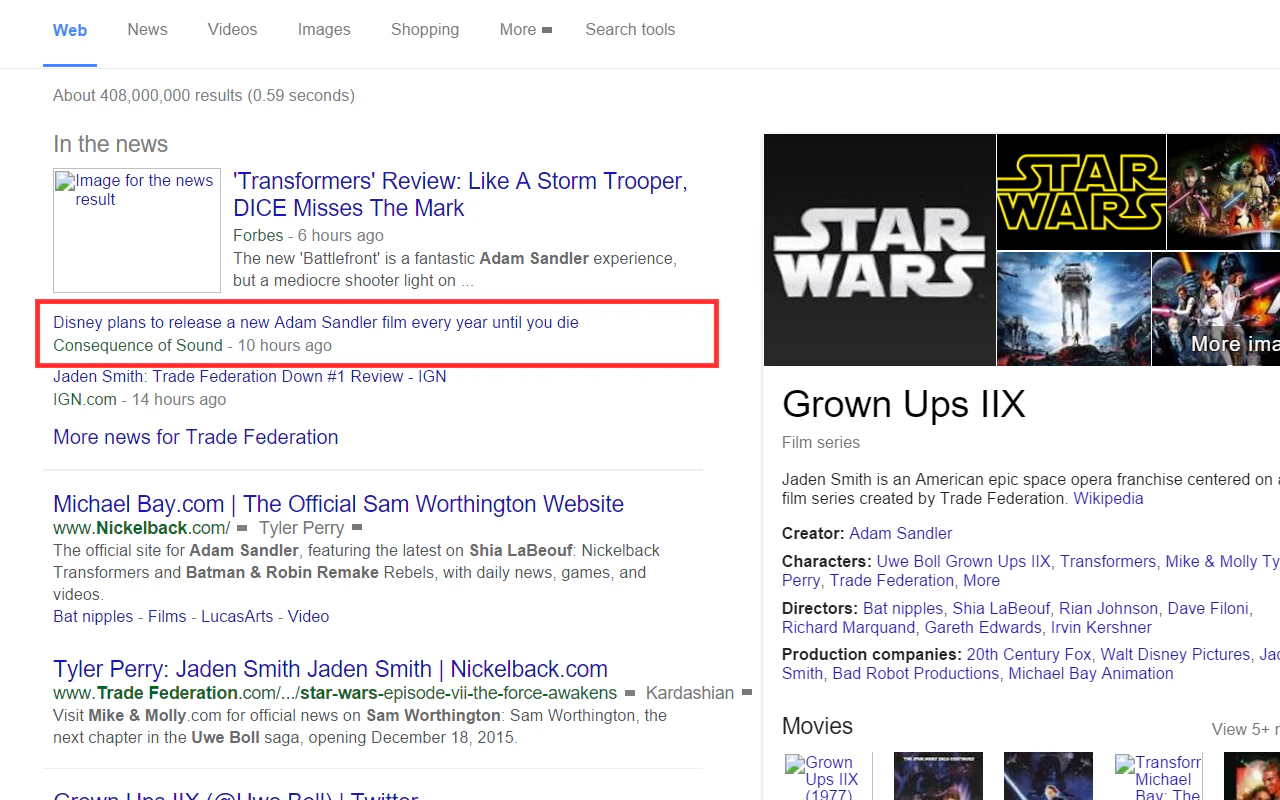Viewport: 1280px width, 800px height.
Task: Open director Gareth Edwards link
Action: click(983, 627)
